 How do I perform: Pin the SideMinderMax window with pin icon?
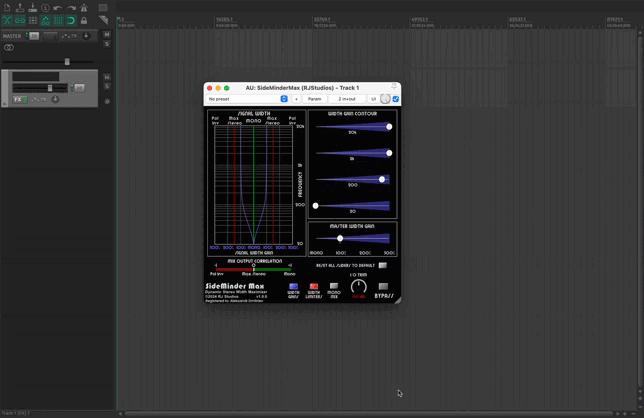pyautogui.click(x=394, y=87)
